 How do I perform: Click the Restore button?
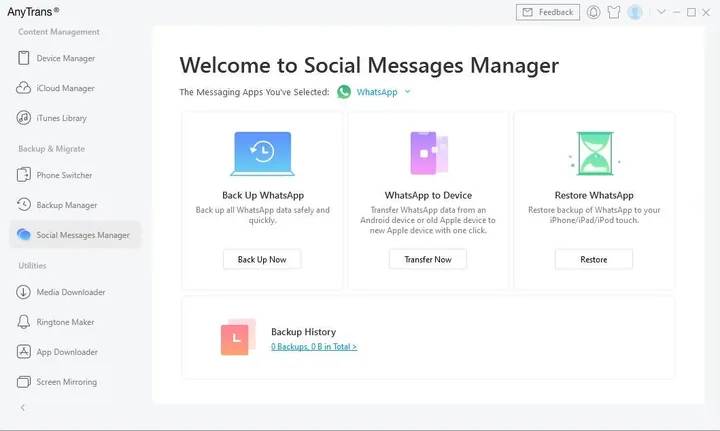594,259
